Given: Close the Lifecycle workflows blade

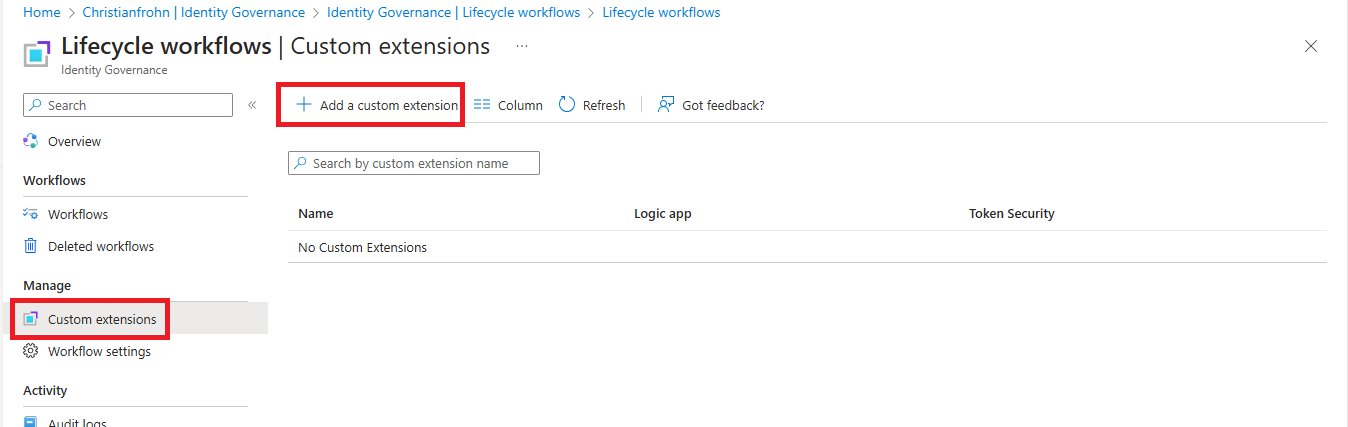Looking at the screenshot, I should [x=1311, y=46].
